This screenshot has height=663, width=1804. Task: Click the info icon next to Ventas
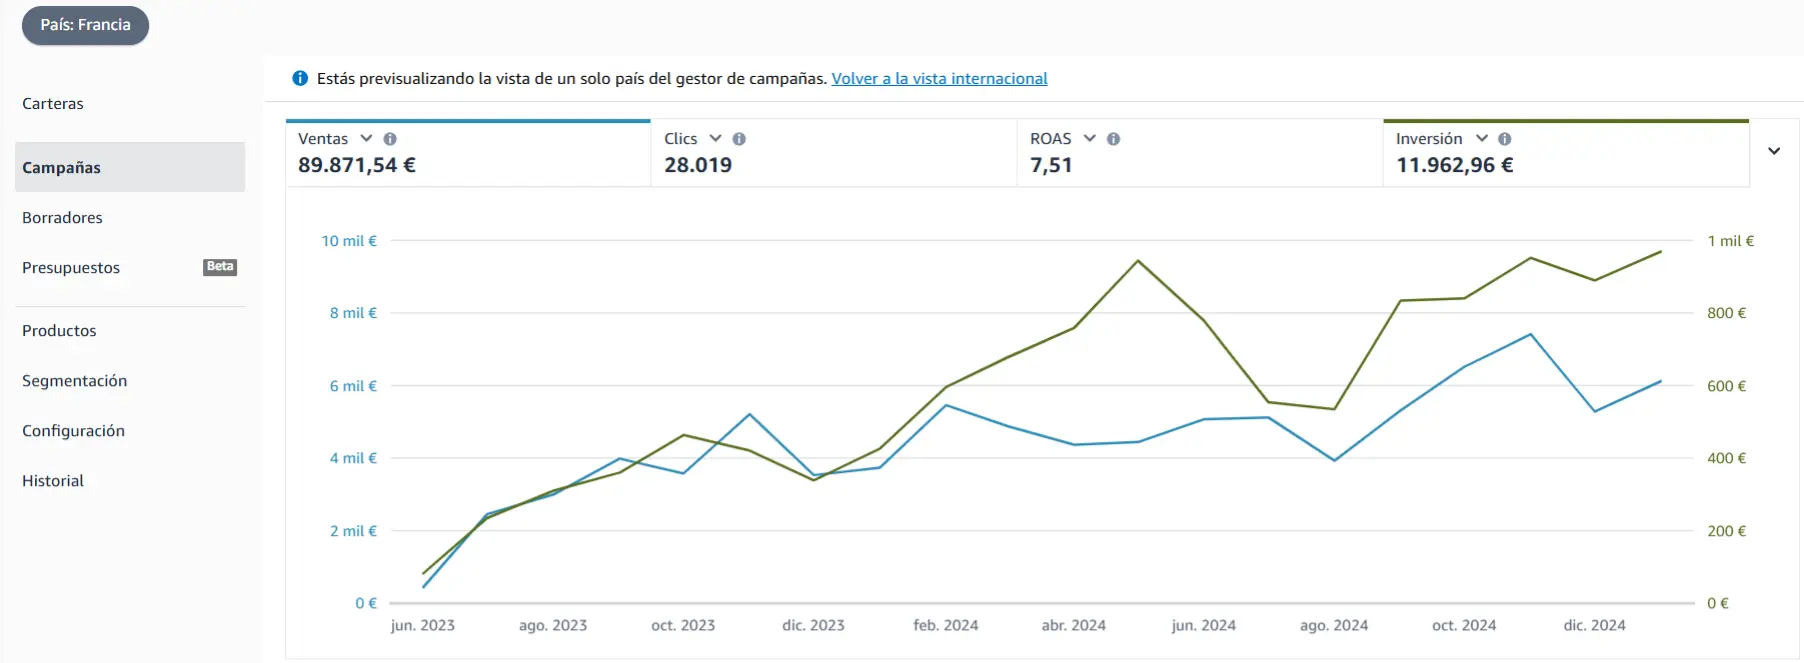pos(390,139)
